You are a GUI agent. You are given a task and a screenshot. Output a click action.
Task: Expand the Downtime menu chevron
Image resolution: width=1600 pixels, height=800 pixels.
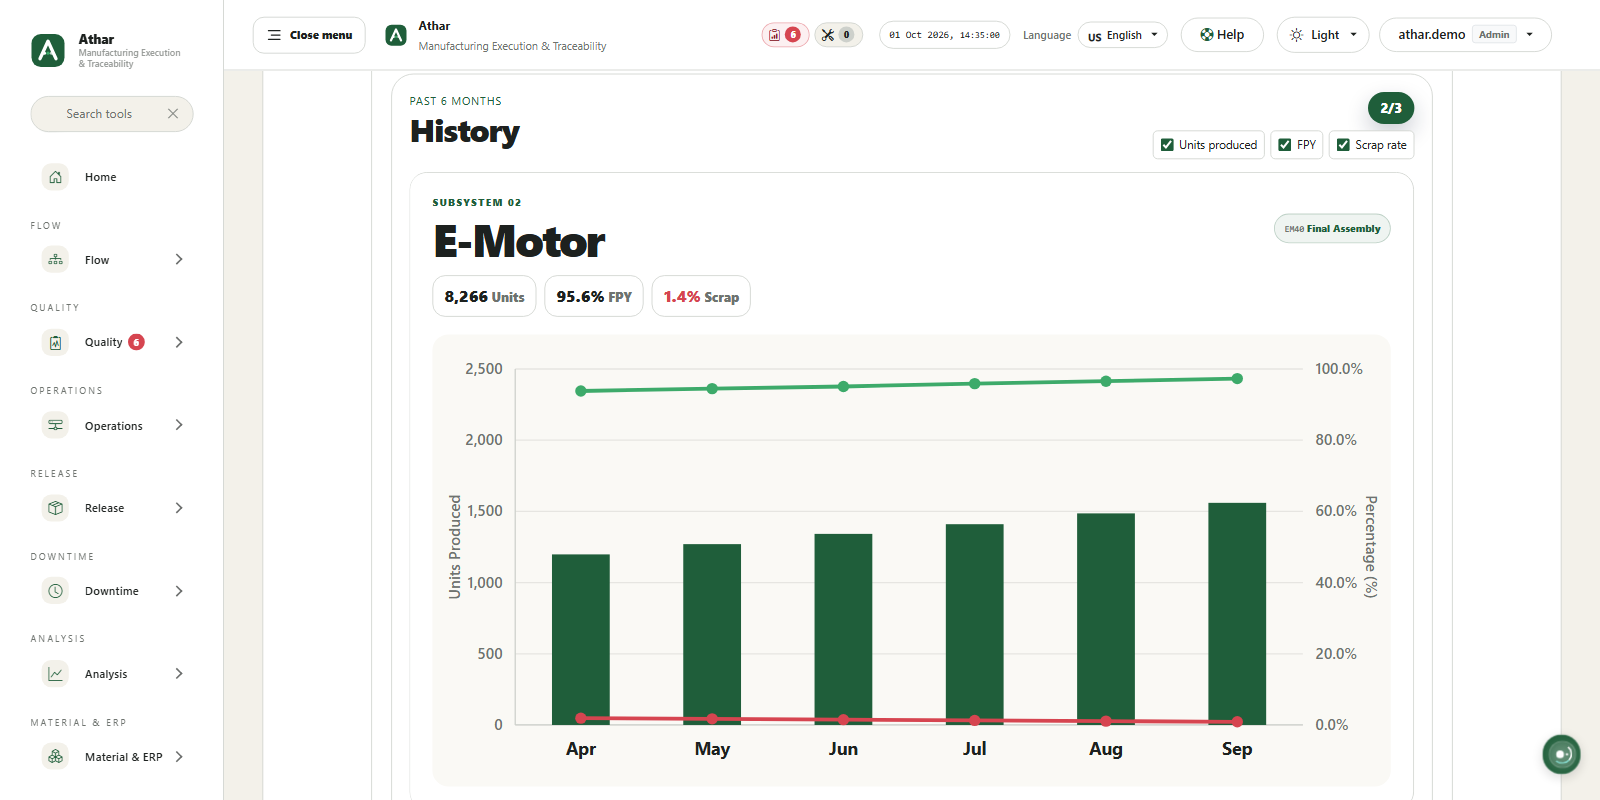[x=179, y=591]
